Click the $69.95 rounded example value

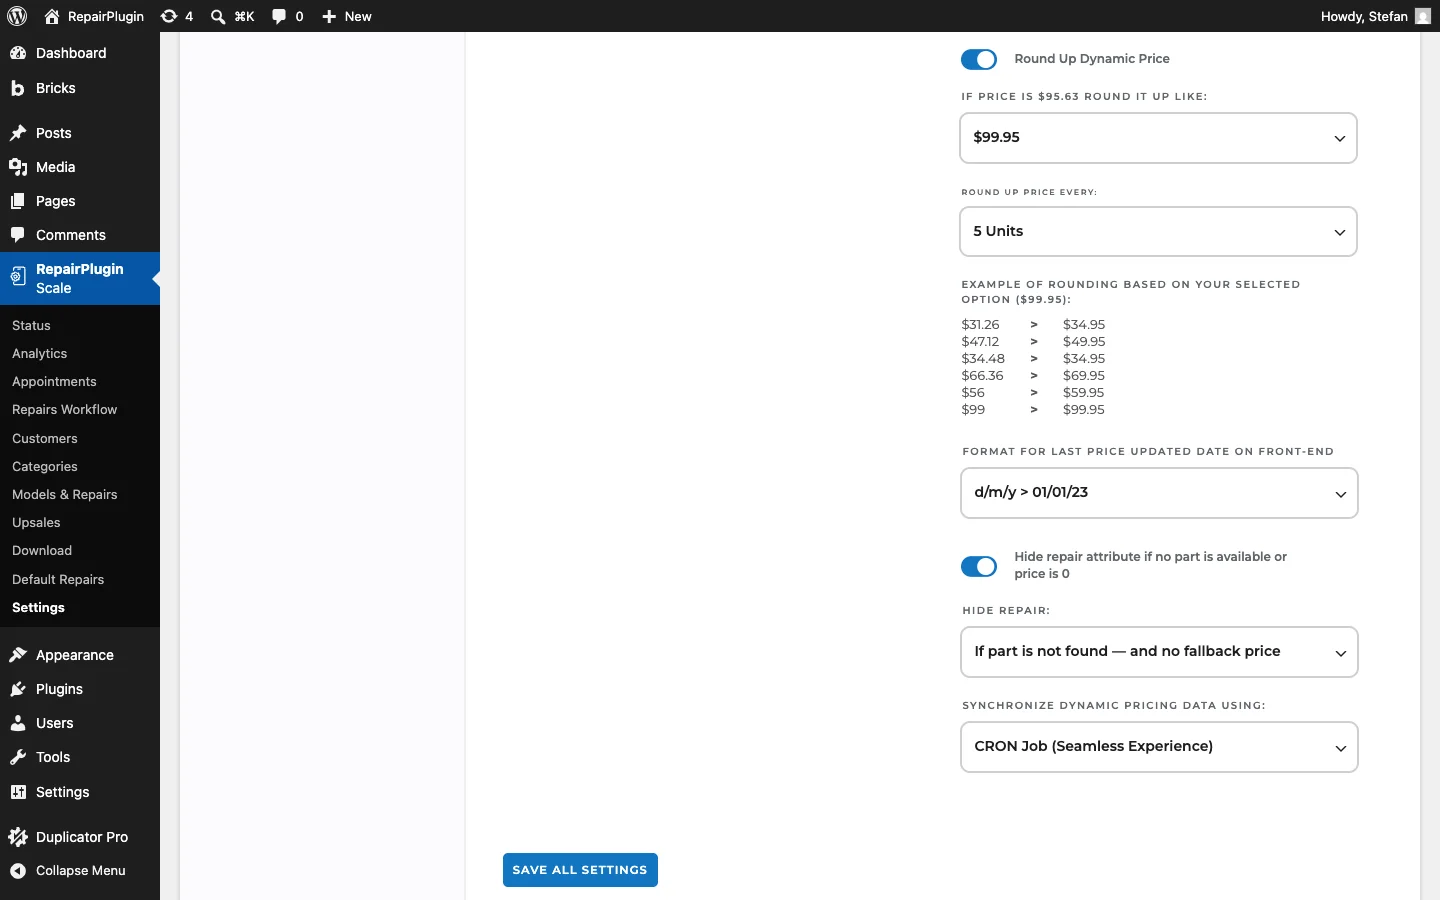click(x=1084, y=376)
